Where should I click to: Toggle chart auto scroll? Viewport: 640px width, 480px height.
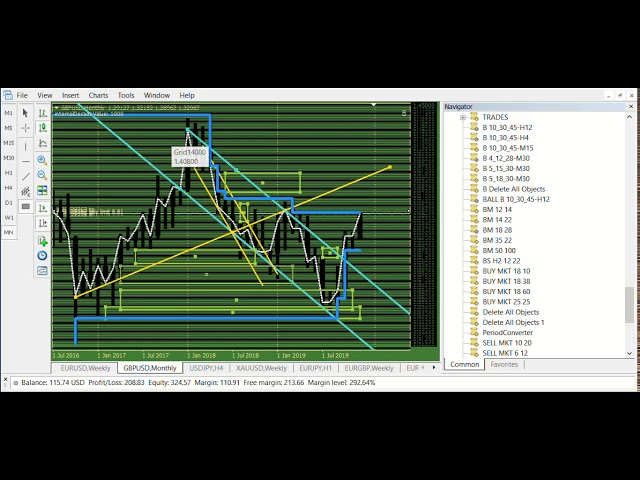pos(42,207)
